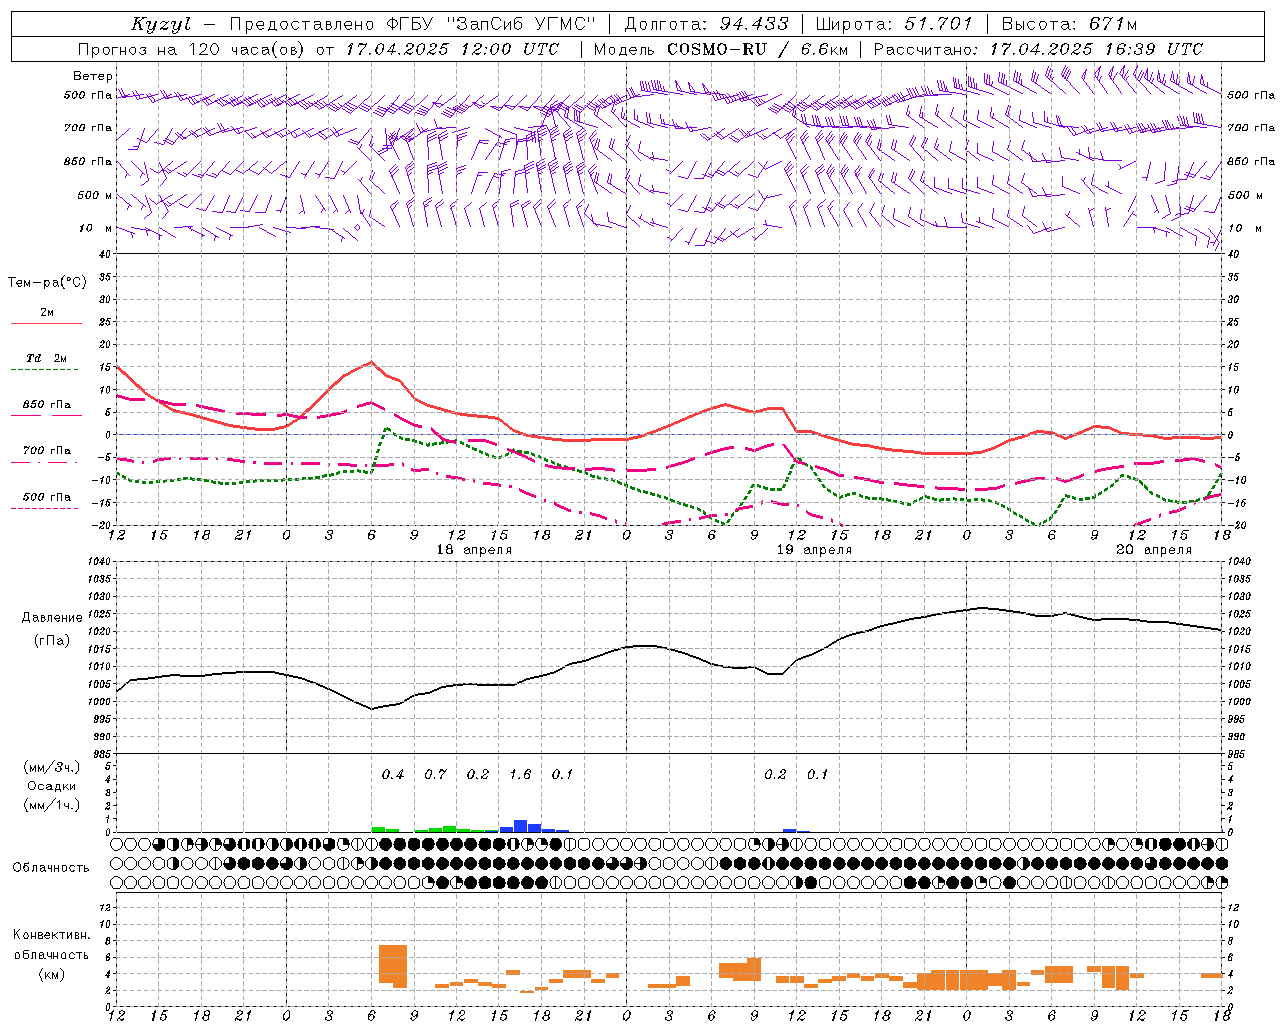
Task: Click the tallest blue precipitation bar
Action: [520, 826]
